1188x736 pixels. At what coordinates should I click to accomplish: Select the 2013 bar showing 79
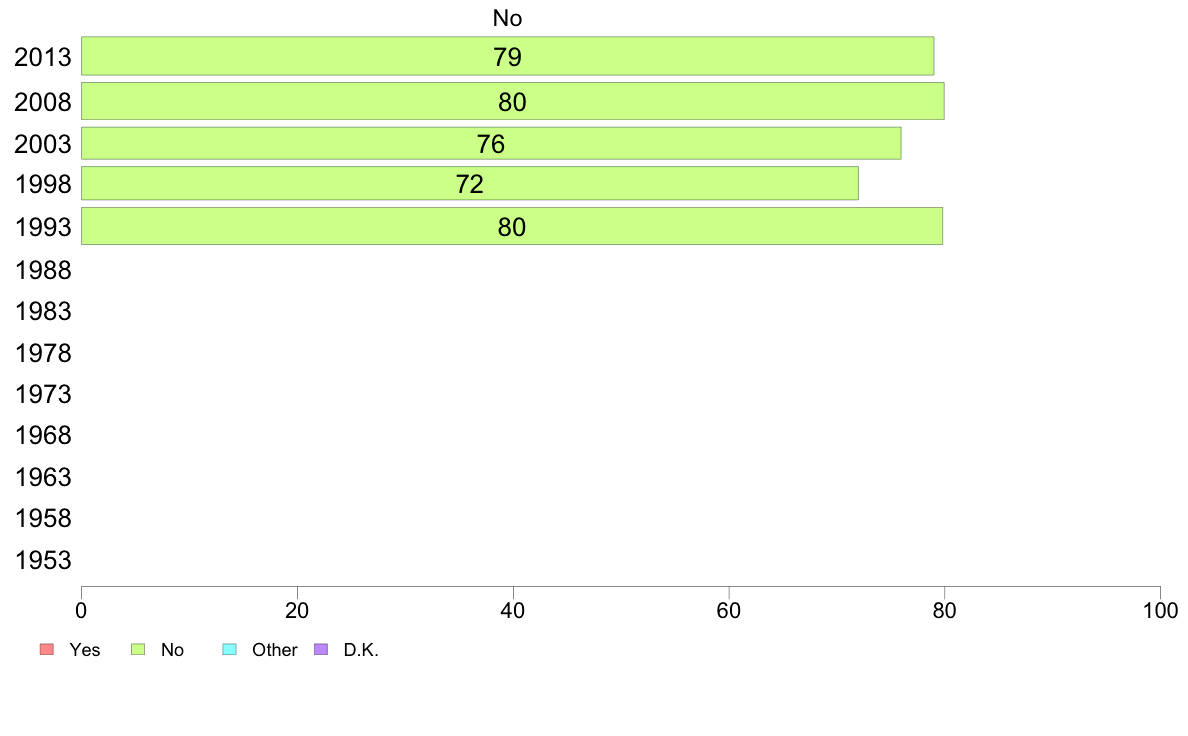point(508,56)
